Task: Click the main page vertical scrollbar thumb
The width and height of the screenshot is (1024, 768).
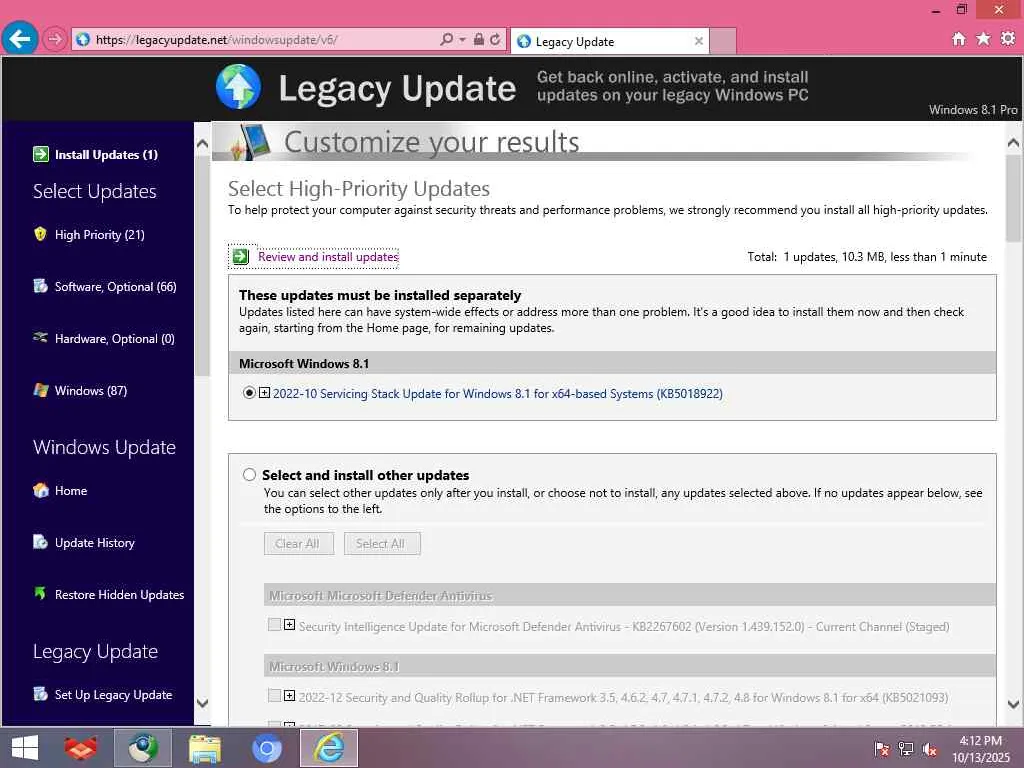Action: [x=1013, y=198]
